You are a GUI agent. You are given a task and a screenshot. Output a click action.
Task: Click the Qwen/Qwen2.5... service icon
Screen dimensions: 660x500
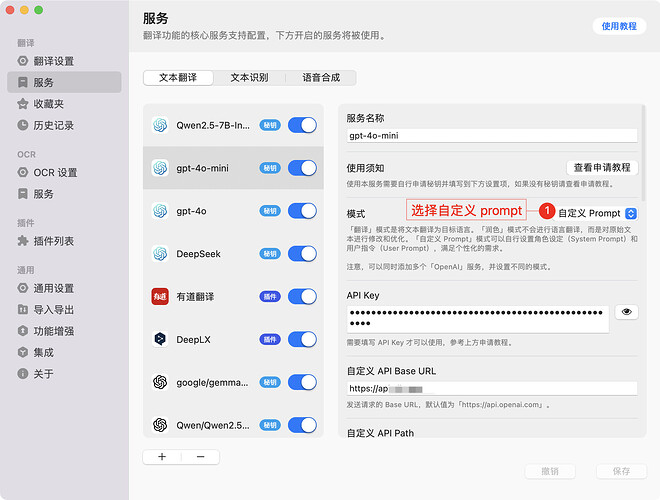(x=160, y=425)
